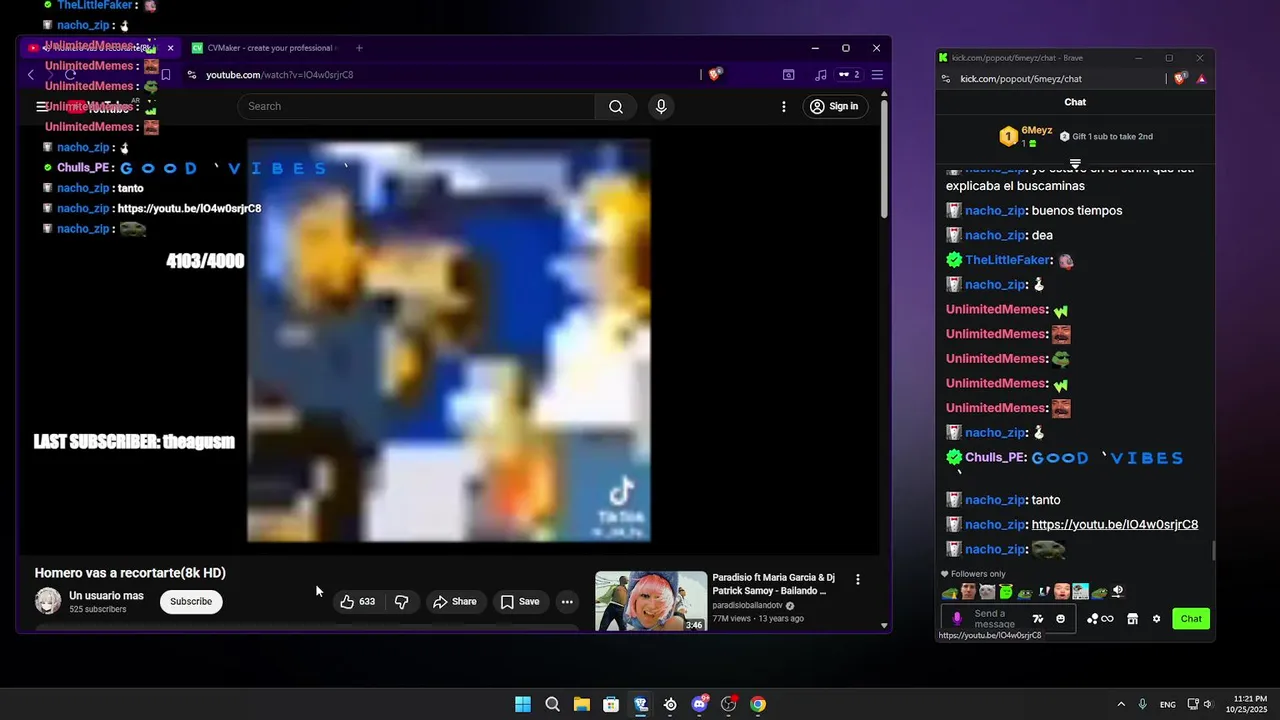
Task: Open new tab with plus button
Action: [x=359, y=48]
